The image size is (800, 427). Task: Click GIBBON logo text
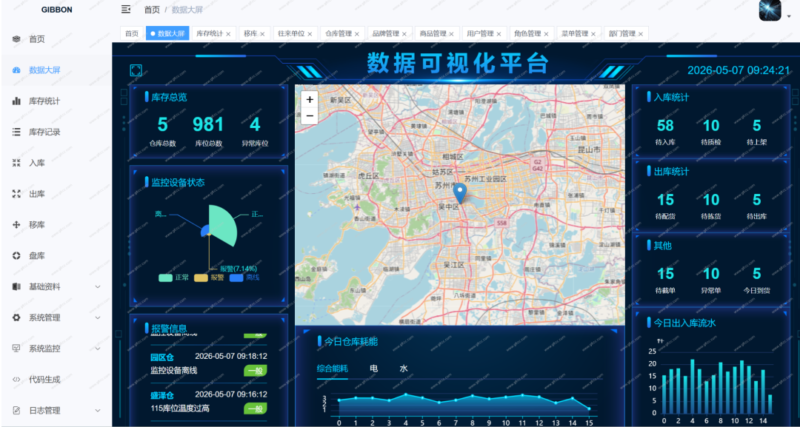(57, 9)
